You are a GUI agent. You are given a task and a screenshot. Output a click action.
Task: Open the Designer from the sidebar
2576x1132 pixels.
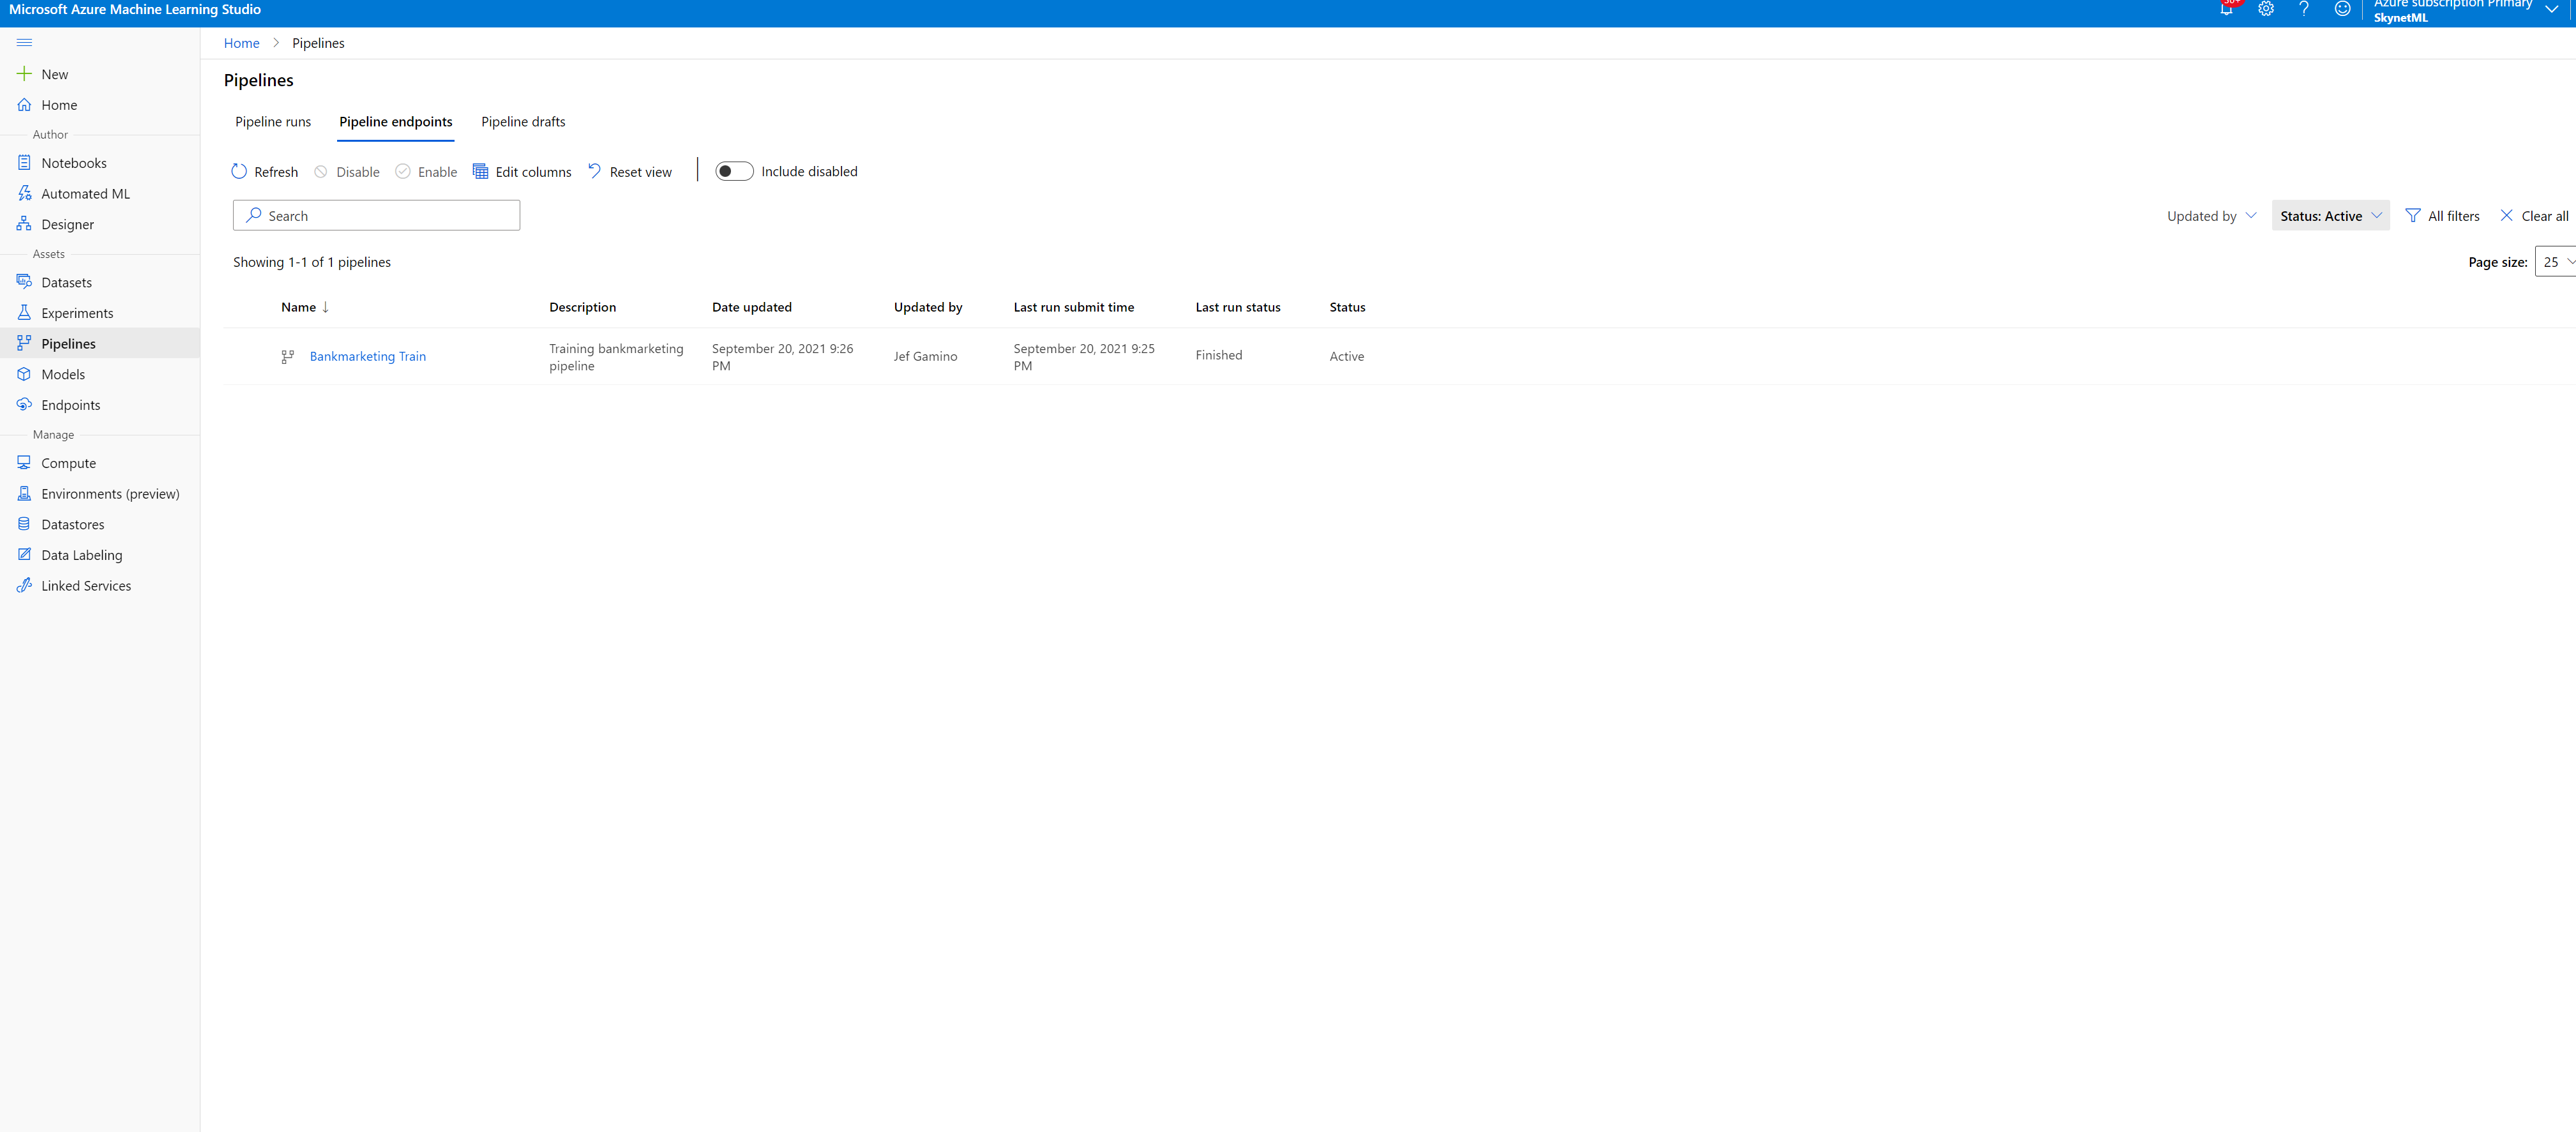[x=68, y=224]
